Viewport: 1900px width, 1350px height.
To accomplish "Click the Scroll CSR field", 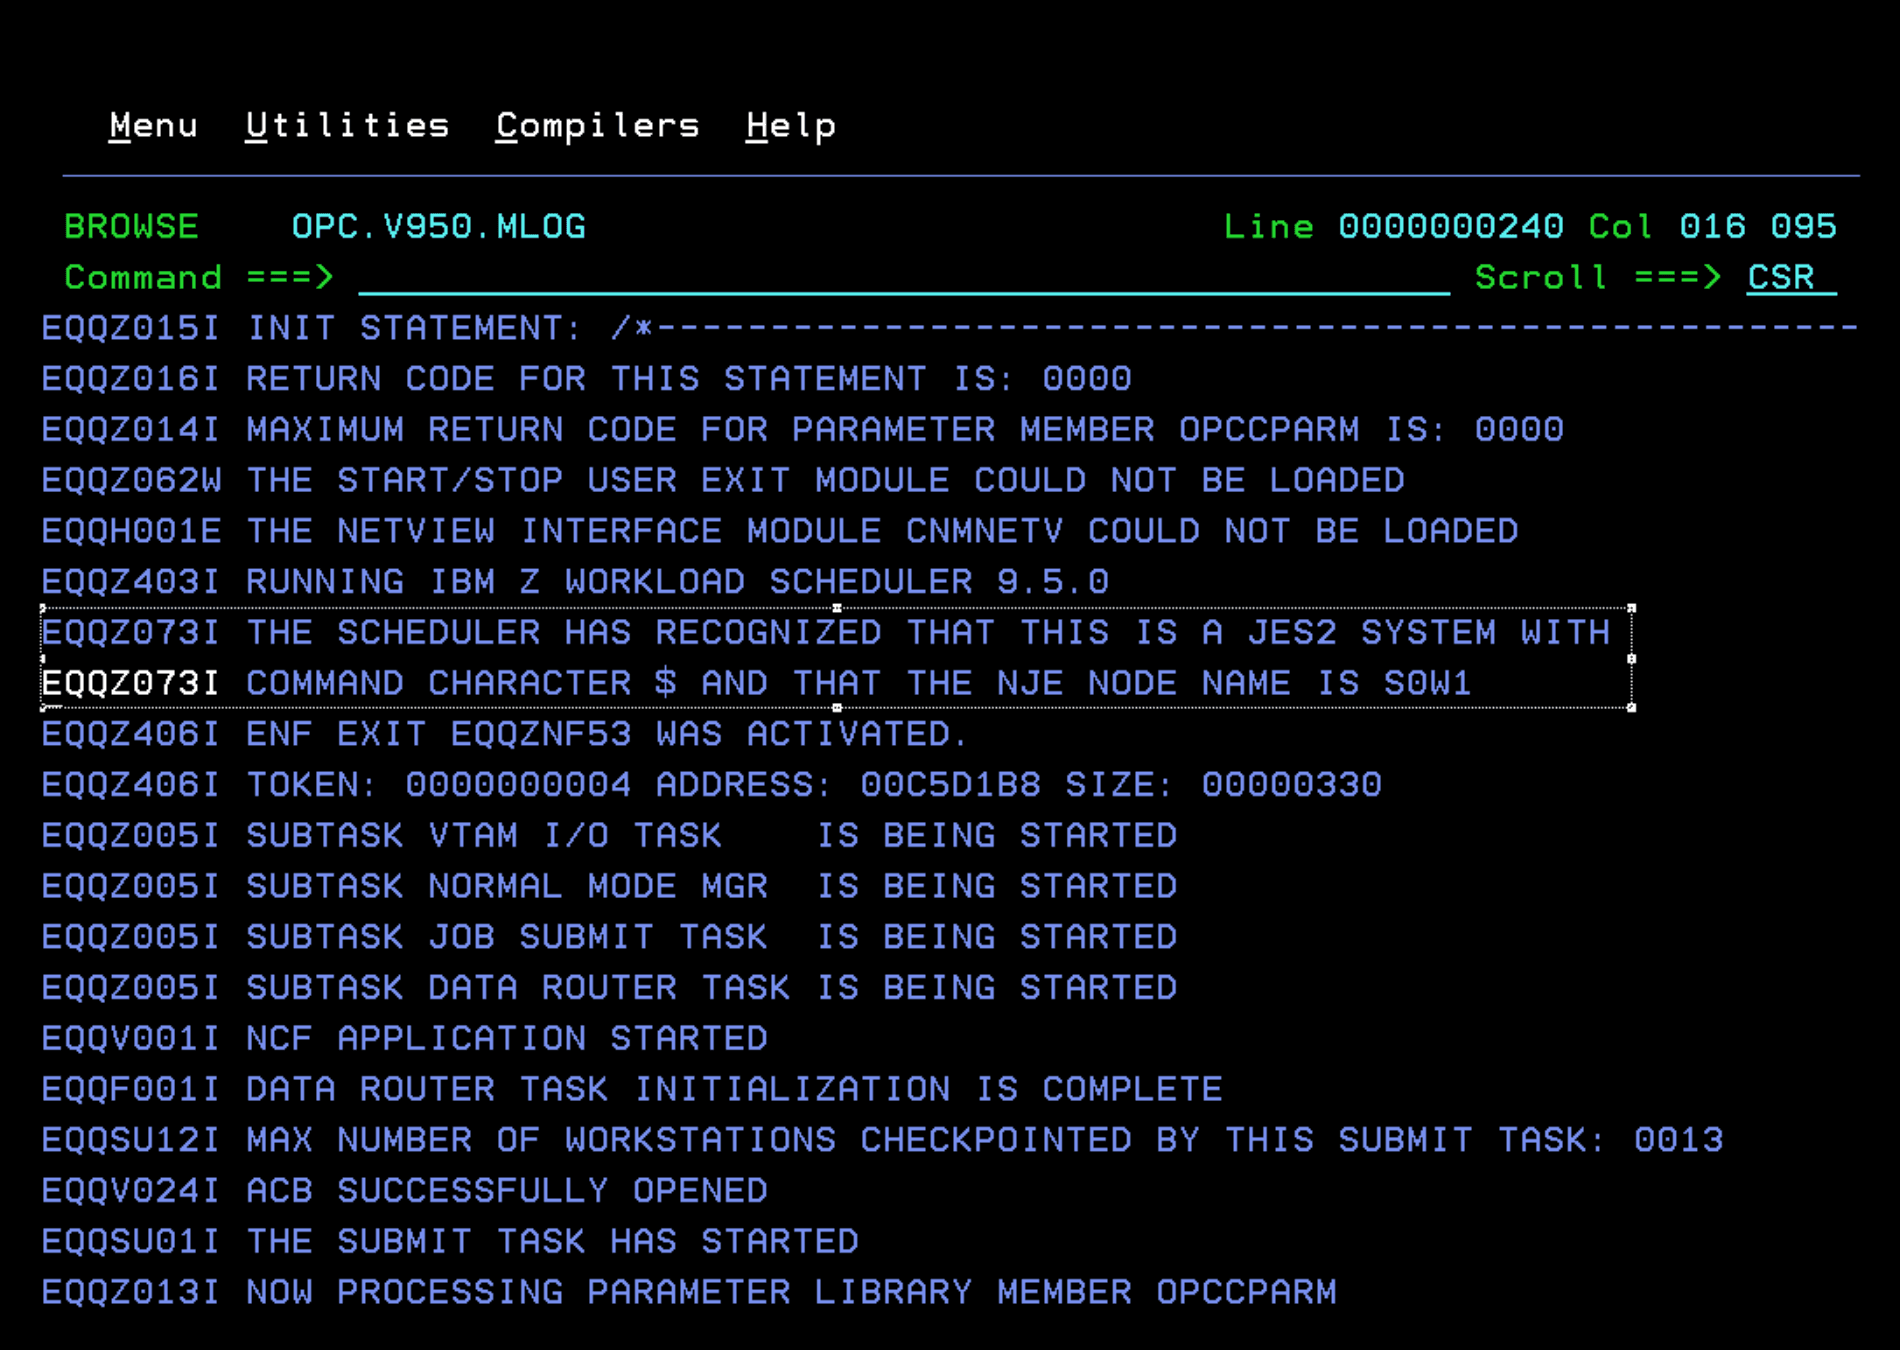I will point(1789,277).
